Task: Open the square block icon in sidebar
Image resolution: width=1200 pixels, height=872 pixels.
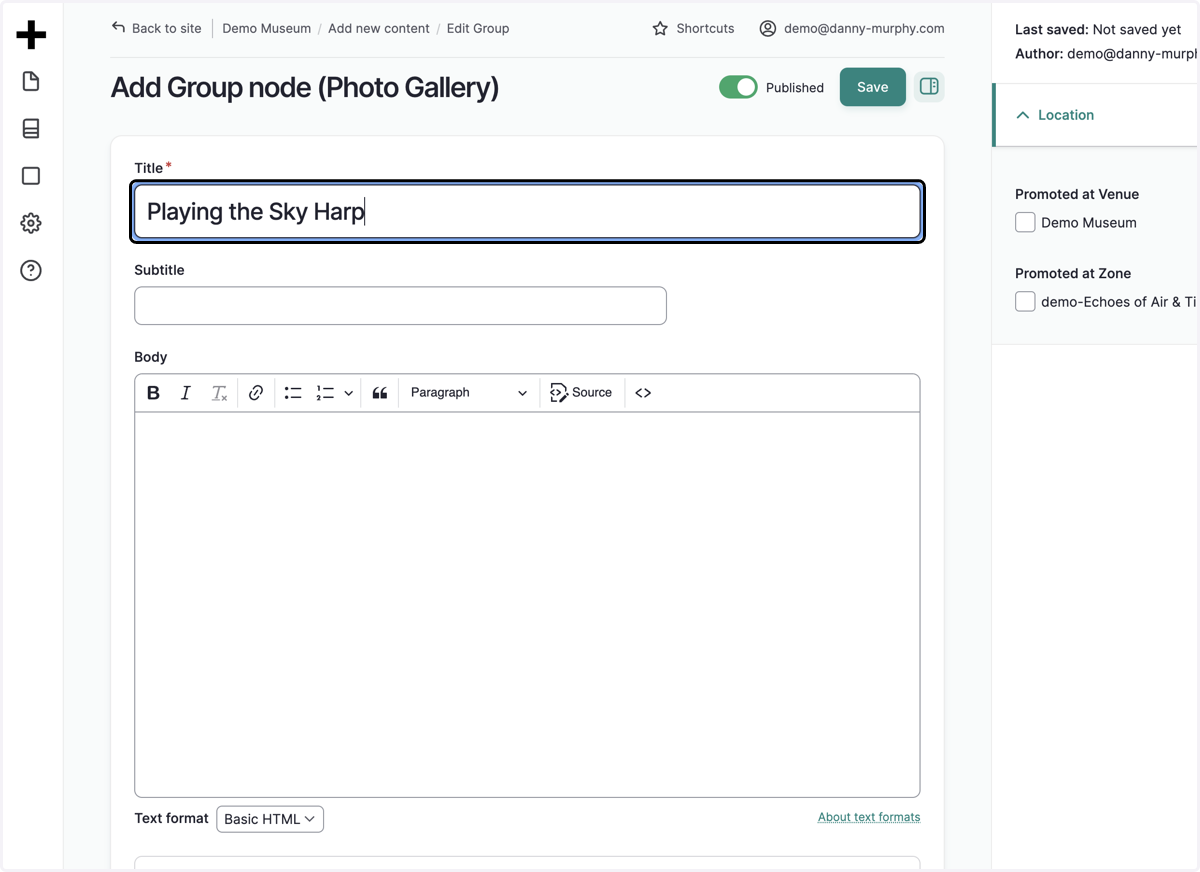Action: (31, 176)
